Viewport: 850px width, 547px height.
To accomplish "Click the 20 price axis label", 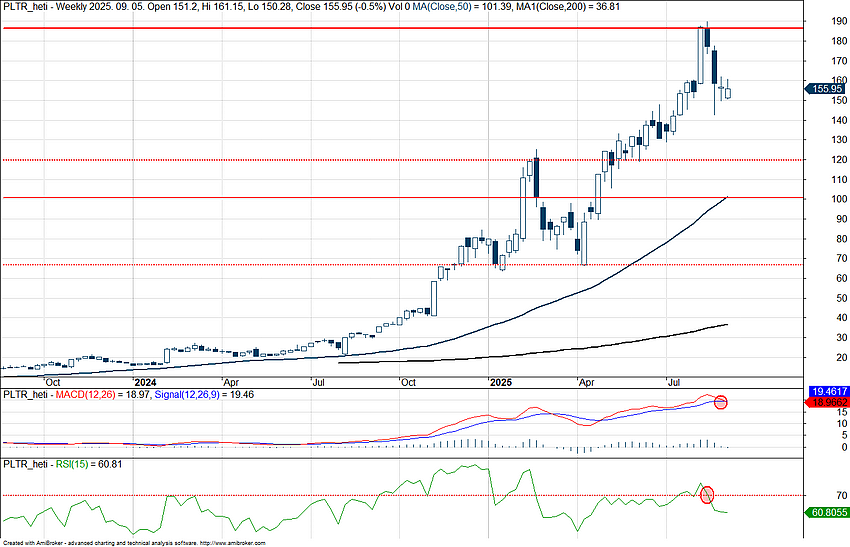I will click(842, 357).
